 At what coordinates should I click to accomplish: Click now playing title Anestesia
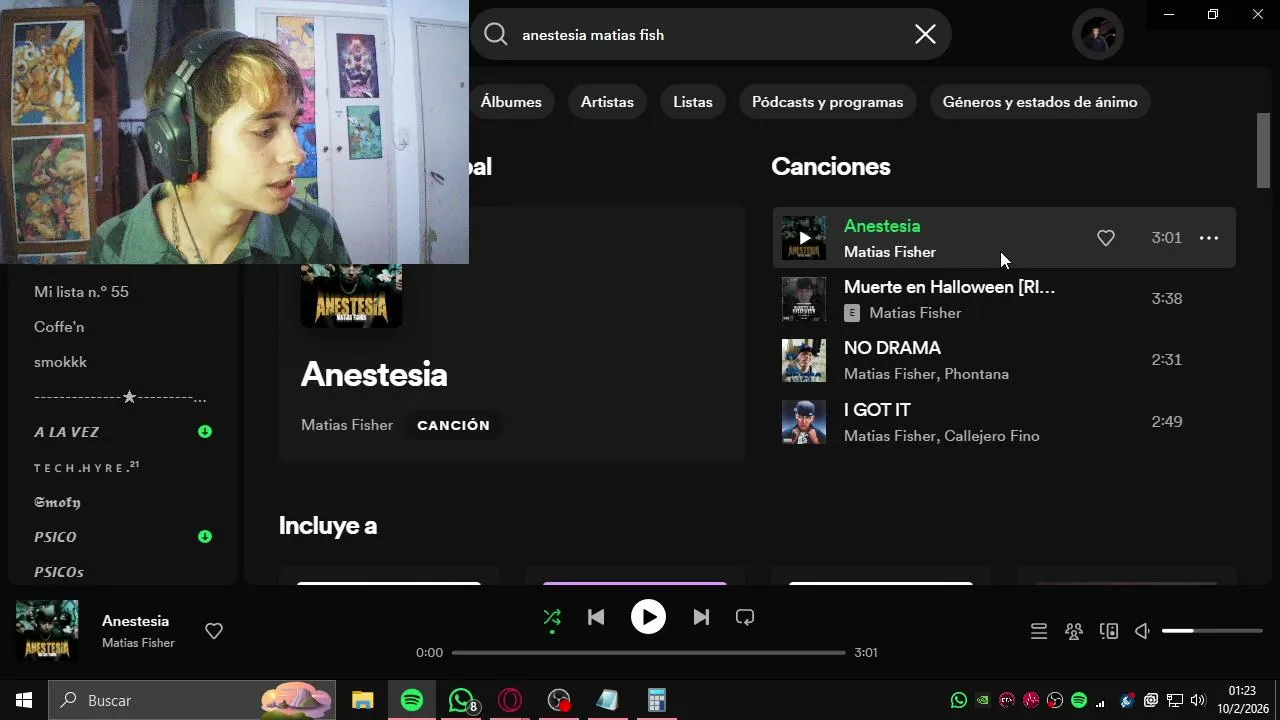click(x=135, y=621)
